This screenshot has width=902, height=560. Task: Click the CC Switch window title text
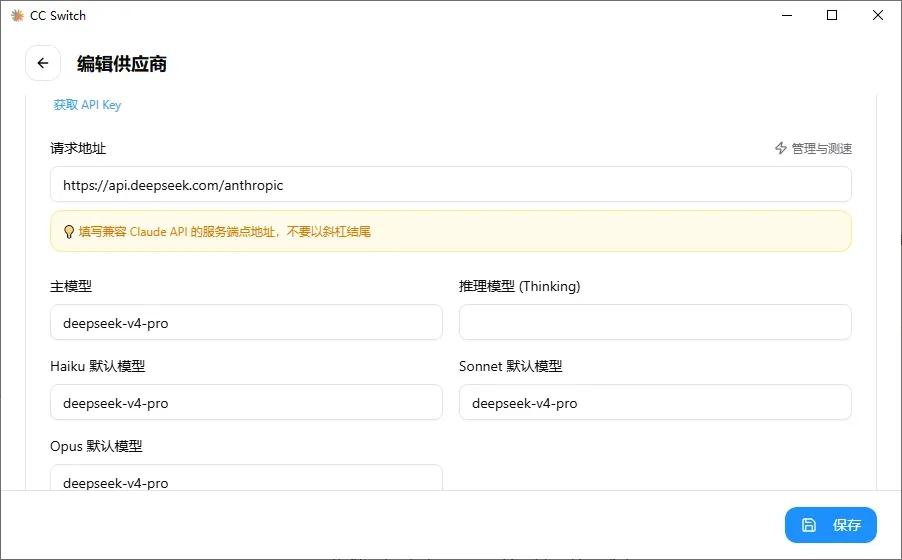[x=58, y=16]
